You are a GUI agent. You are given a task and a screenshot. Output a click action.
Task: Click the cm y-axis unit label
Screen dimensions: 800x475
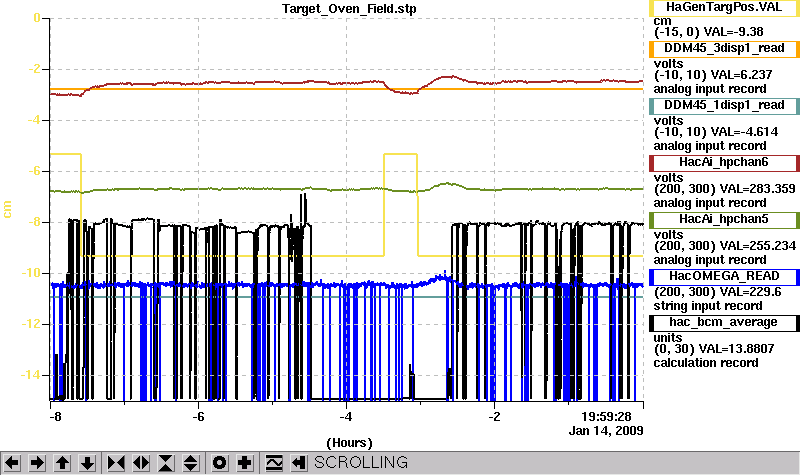(7, 209)
